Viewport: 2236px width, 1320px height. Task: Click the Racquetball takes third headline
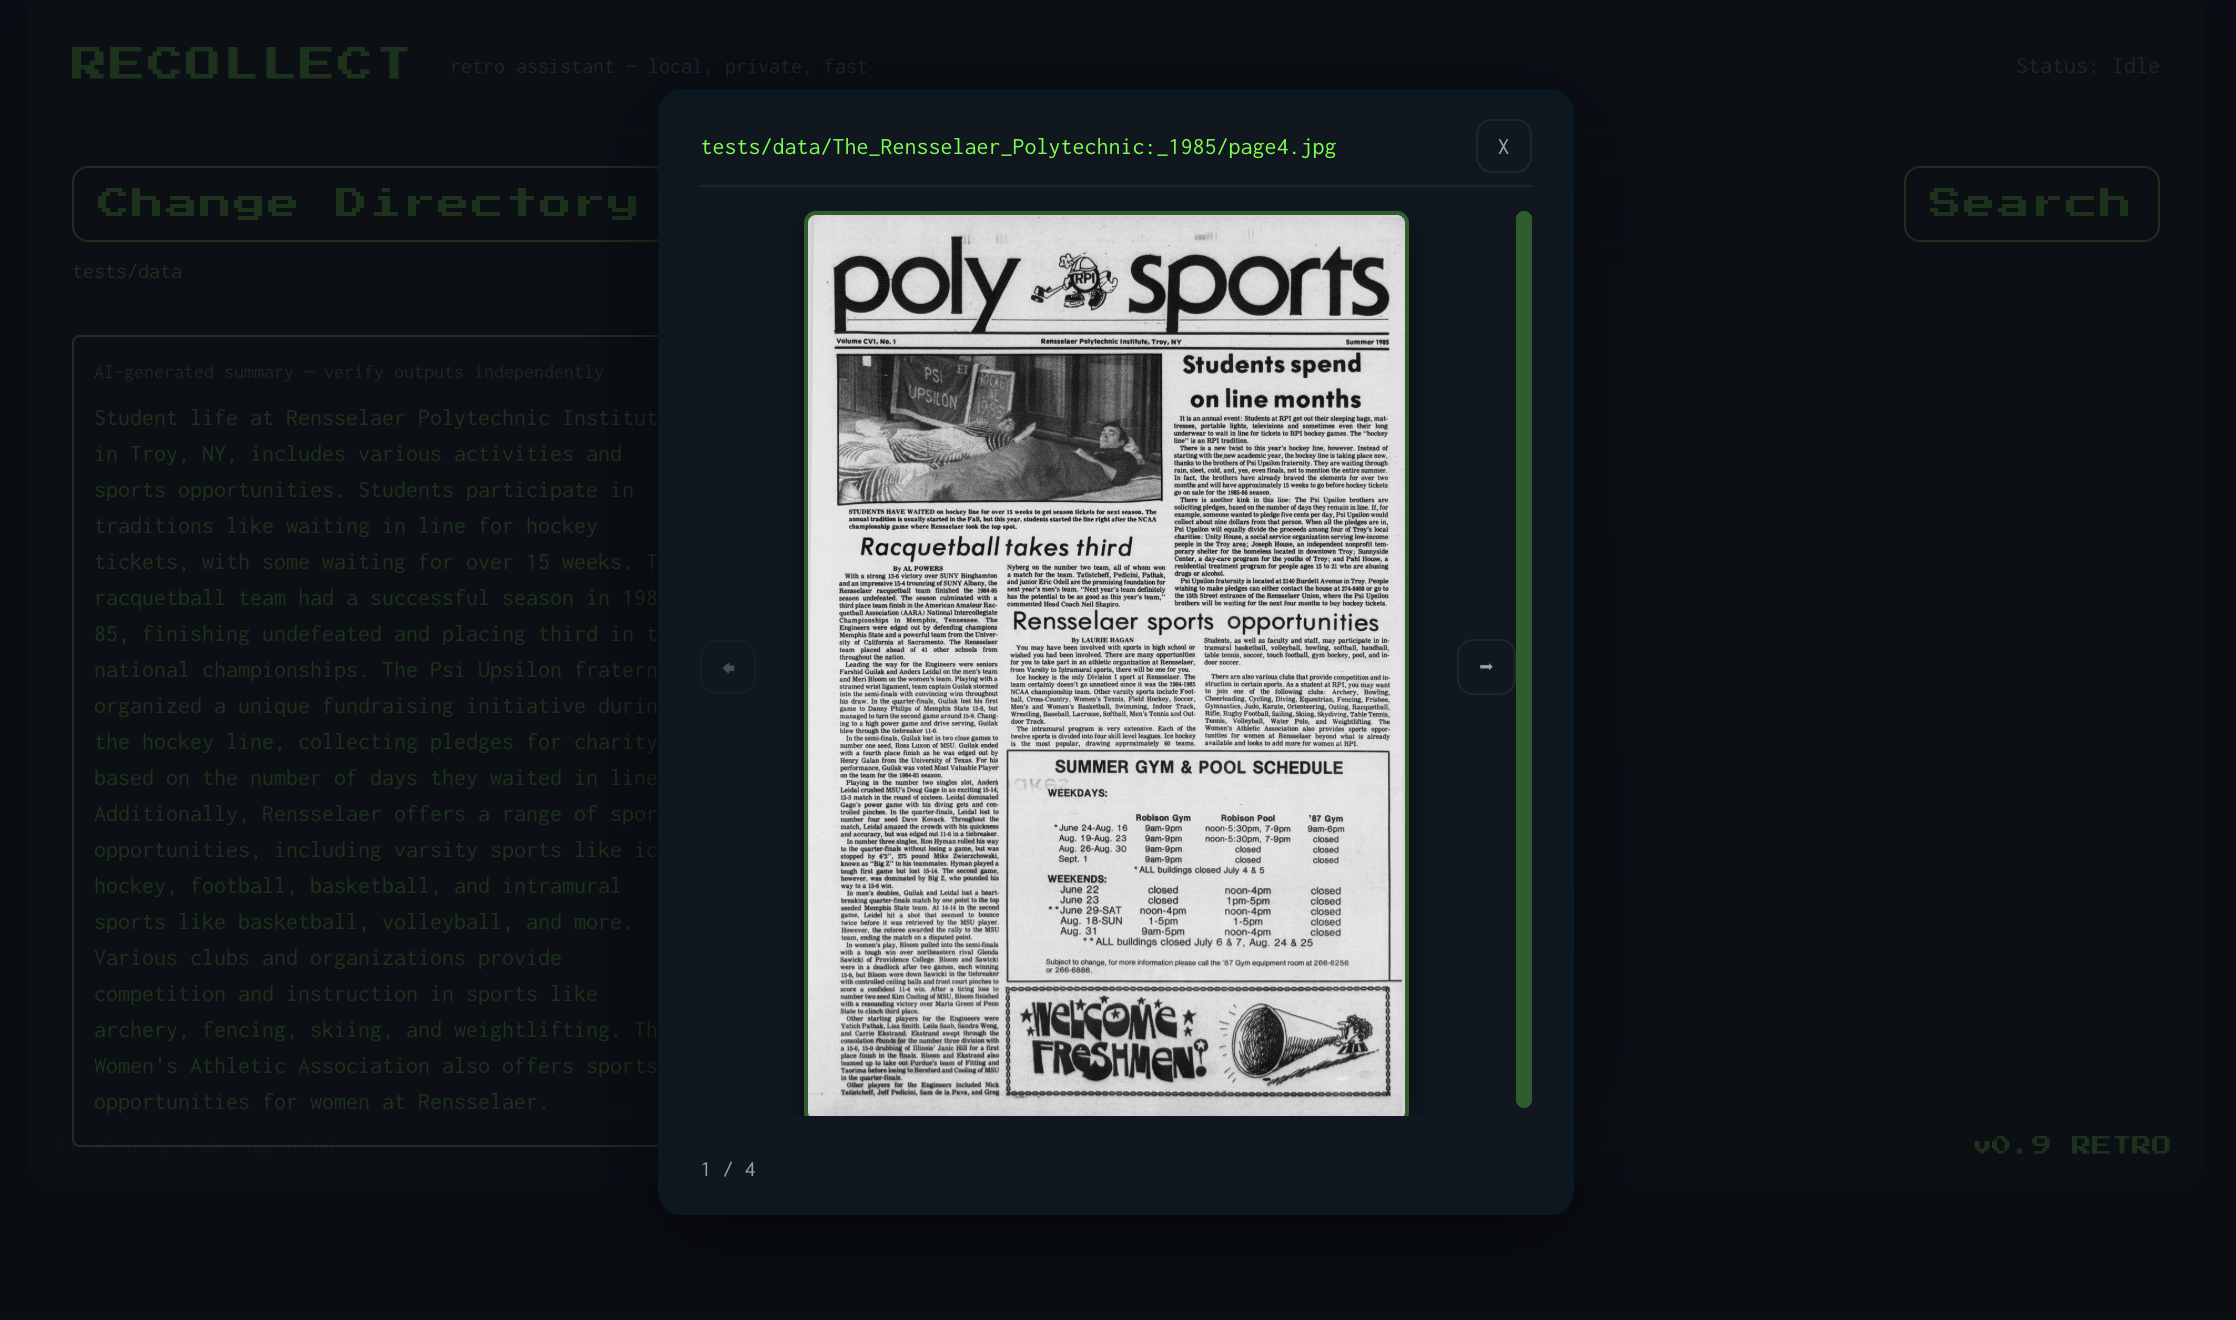[x=996, y=547]
